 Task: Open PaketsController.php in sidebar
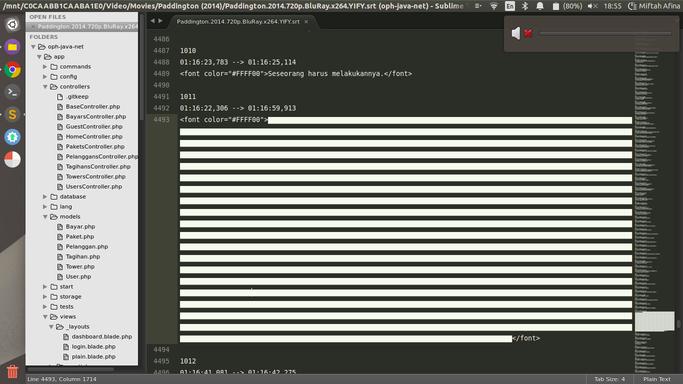point(95,147)
